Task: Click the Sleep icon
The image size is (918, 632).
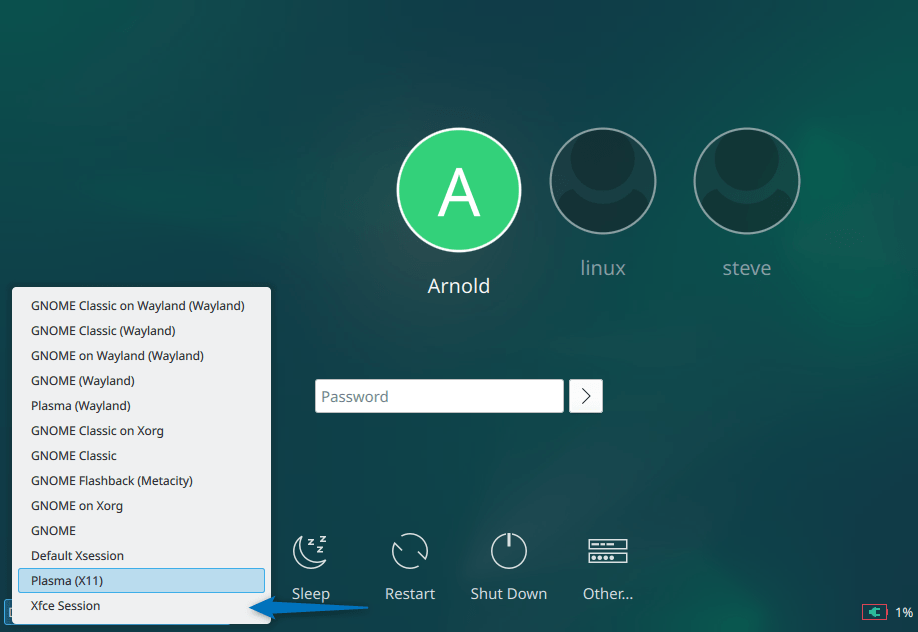Action: (310, 551)
